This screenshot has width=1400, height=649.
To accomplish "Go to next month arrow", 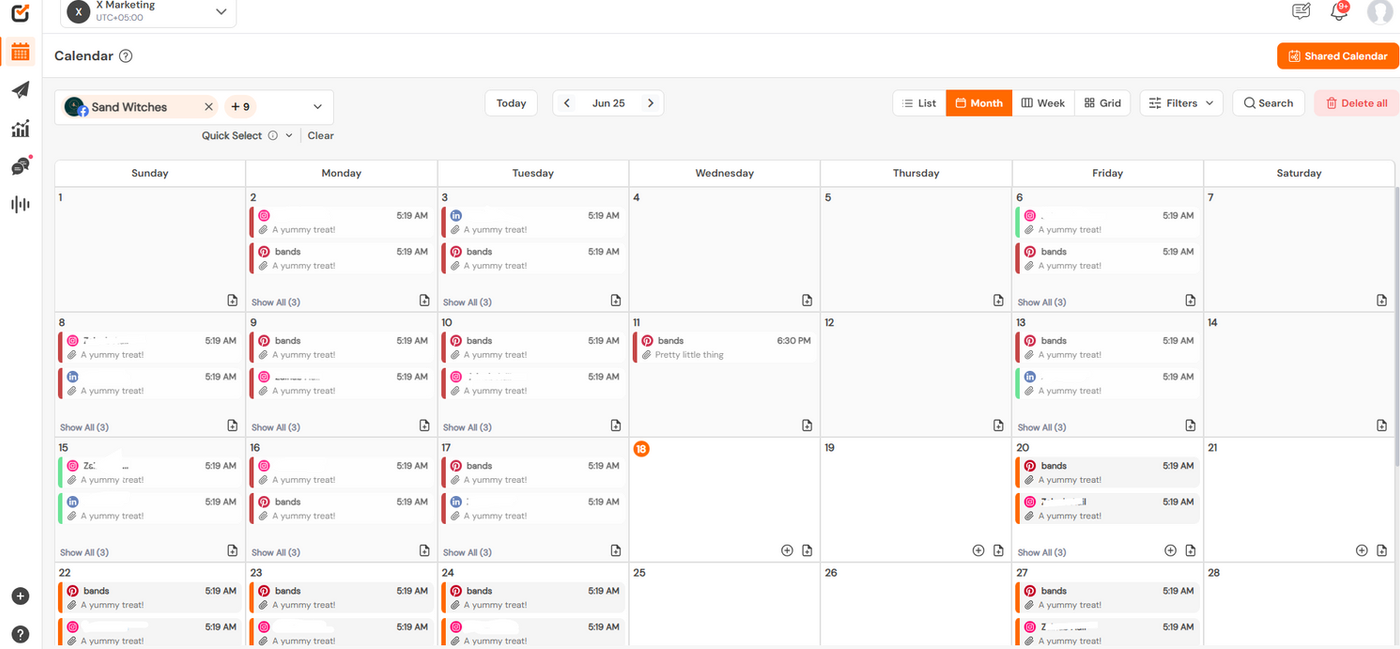I will point(650,103).
